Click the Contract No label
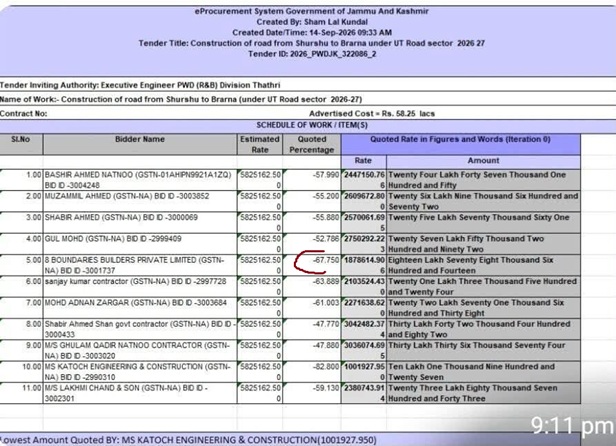 click(x=24, y=114)
